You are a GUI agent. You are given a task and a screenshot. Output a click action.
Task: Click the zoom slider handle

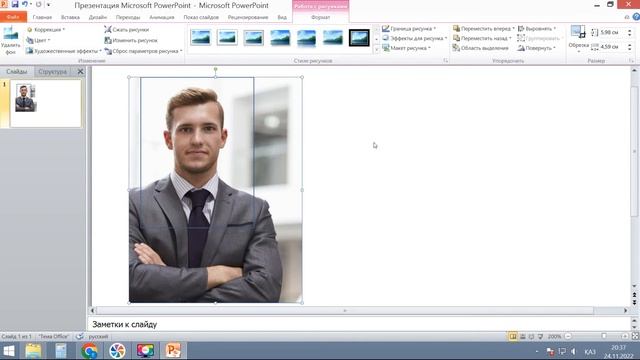point(604,336)
